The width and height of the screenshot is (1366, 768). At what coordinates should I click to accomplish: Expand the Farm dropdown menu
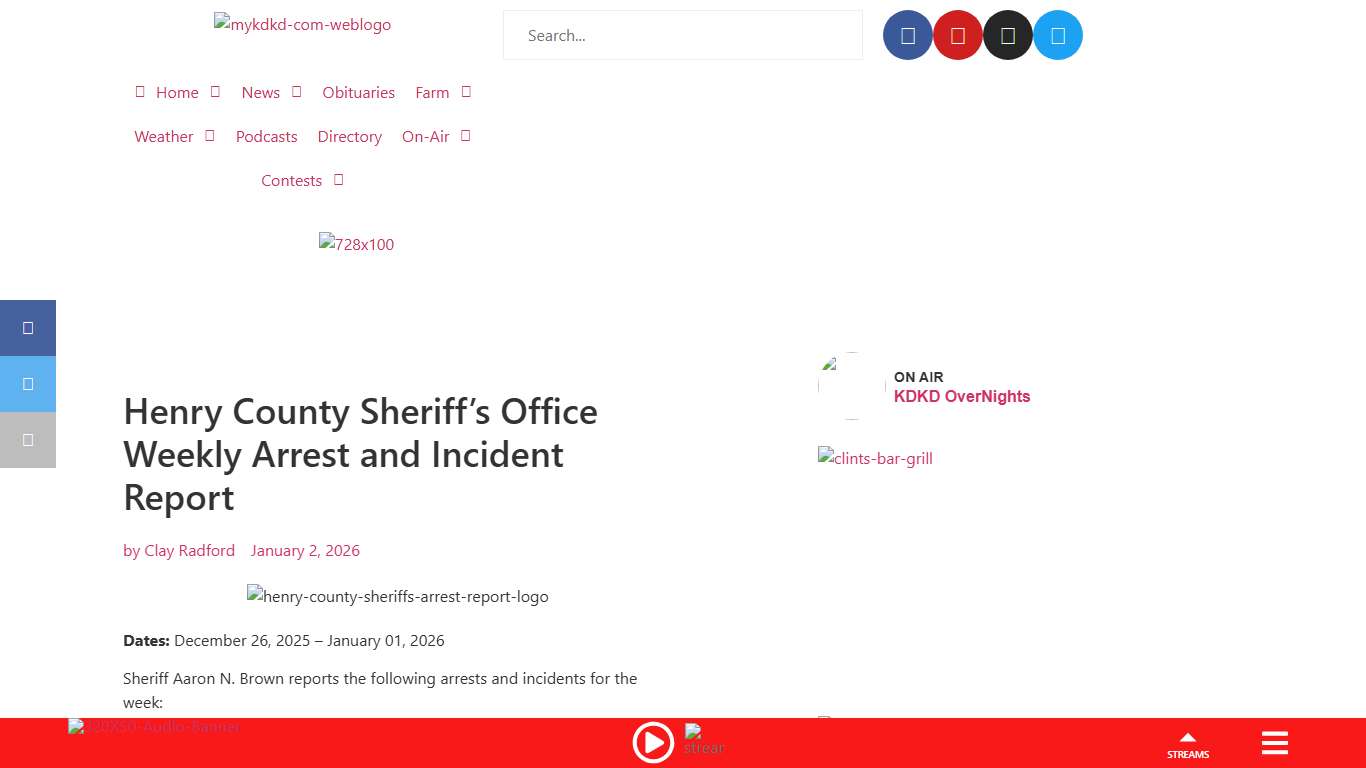pos(432,92)
